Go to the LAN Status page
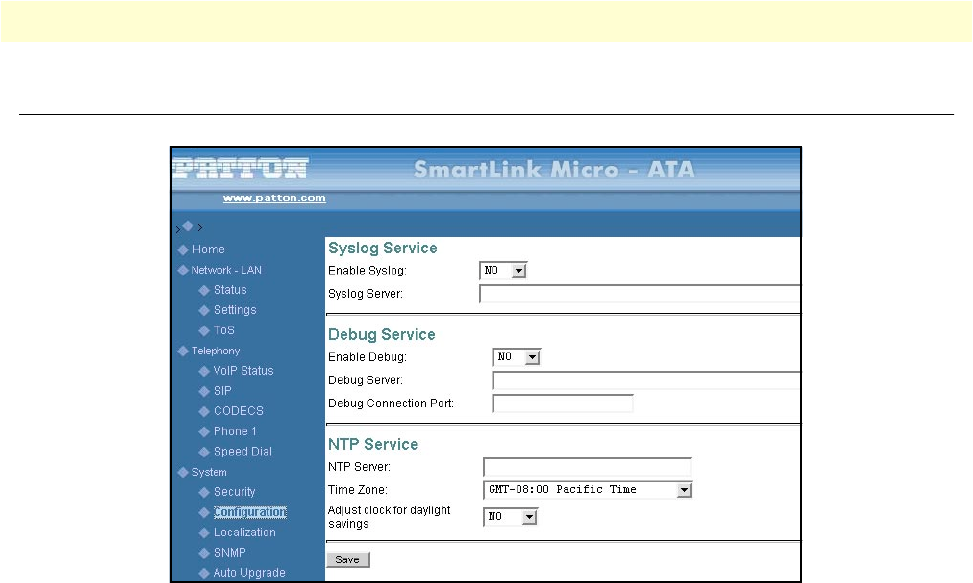This screenshot has width=973, height=583. click(x=230, y=290)
